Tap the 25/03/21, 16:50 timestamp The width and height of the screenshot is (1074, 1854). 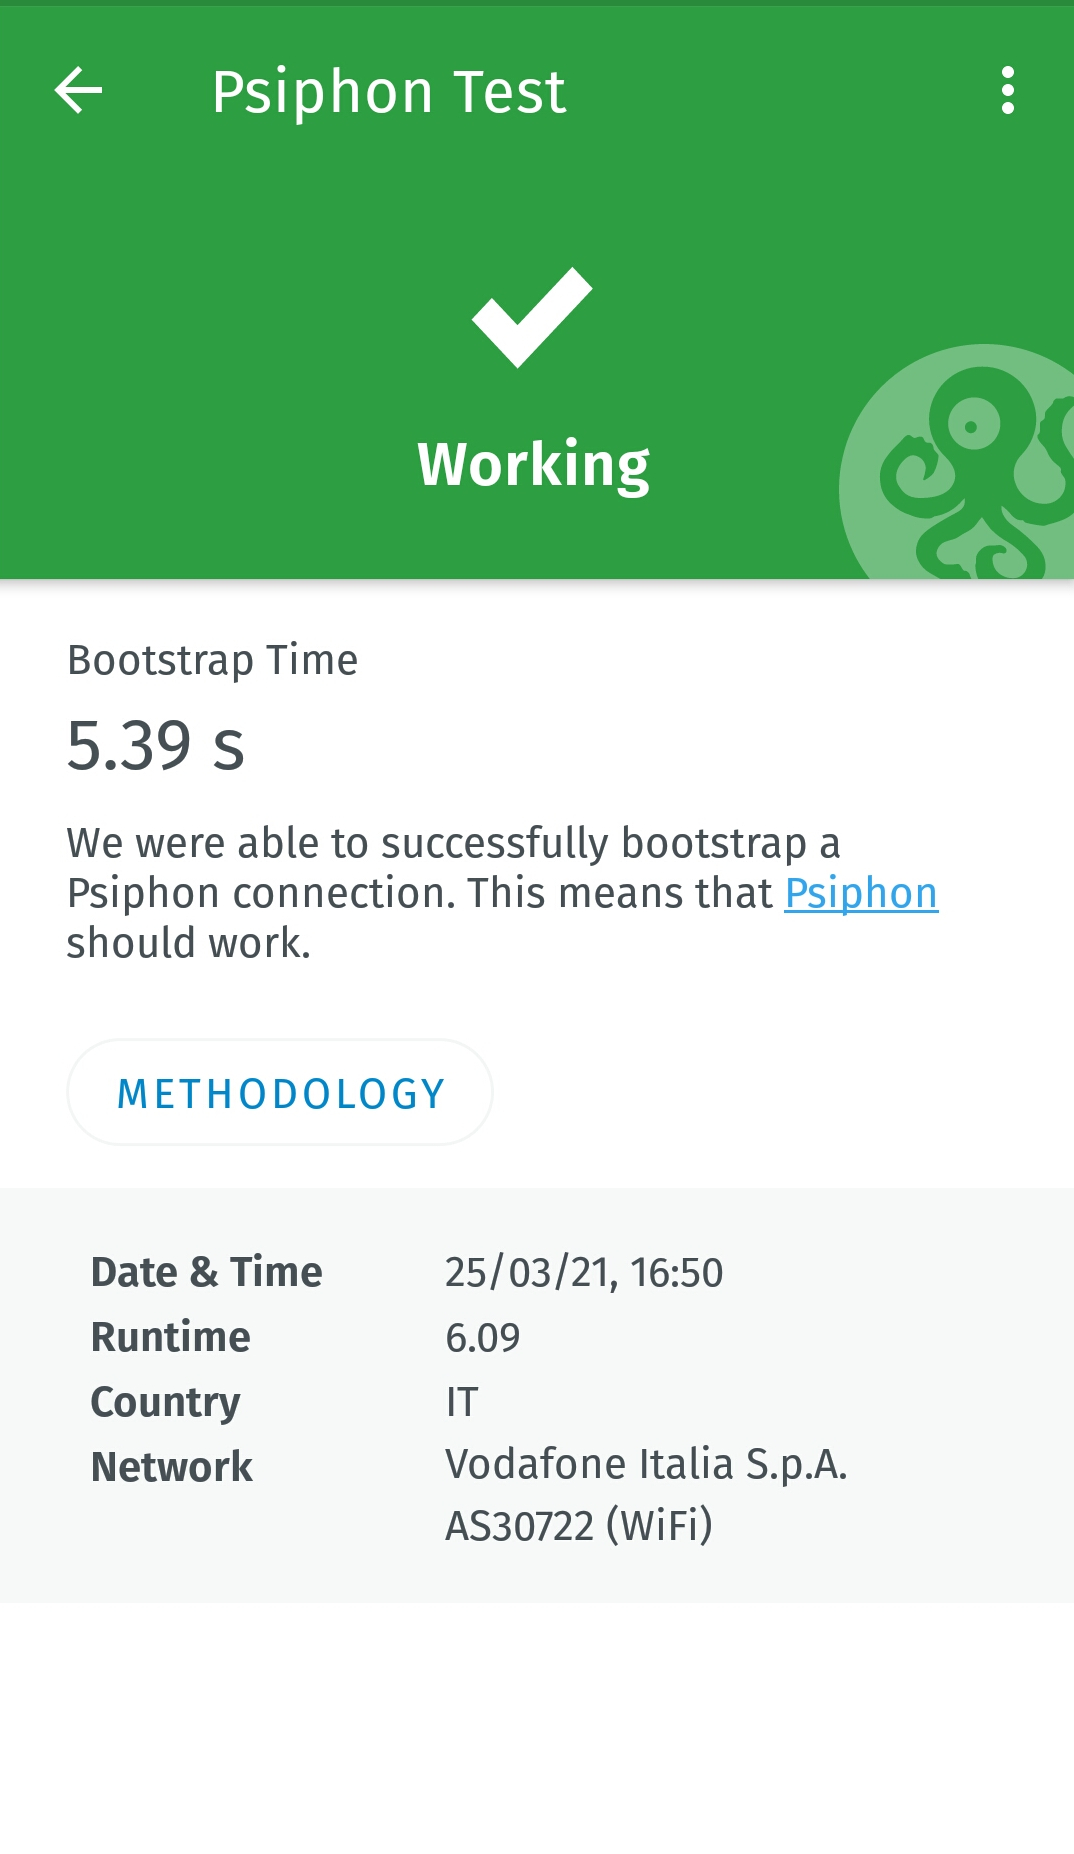(x=584, y=1272)
